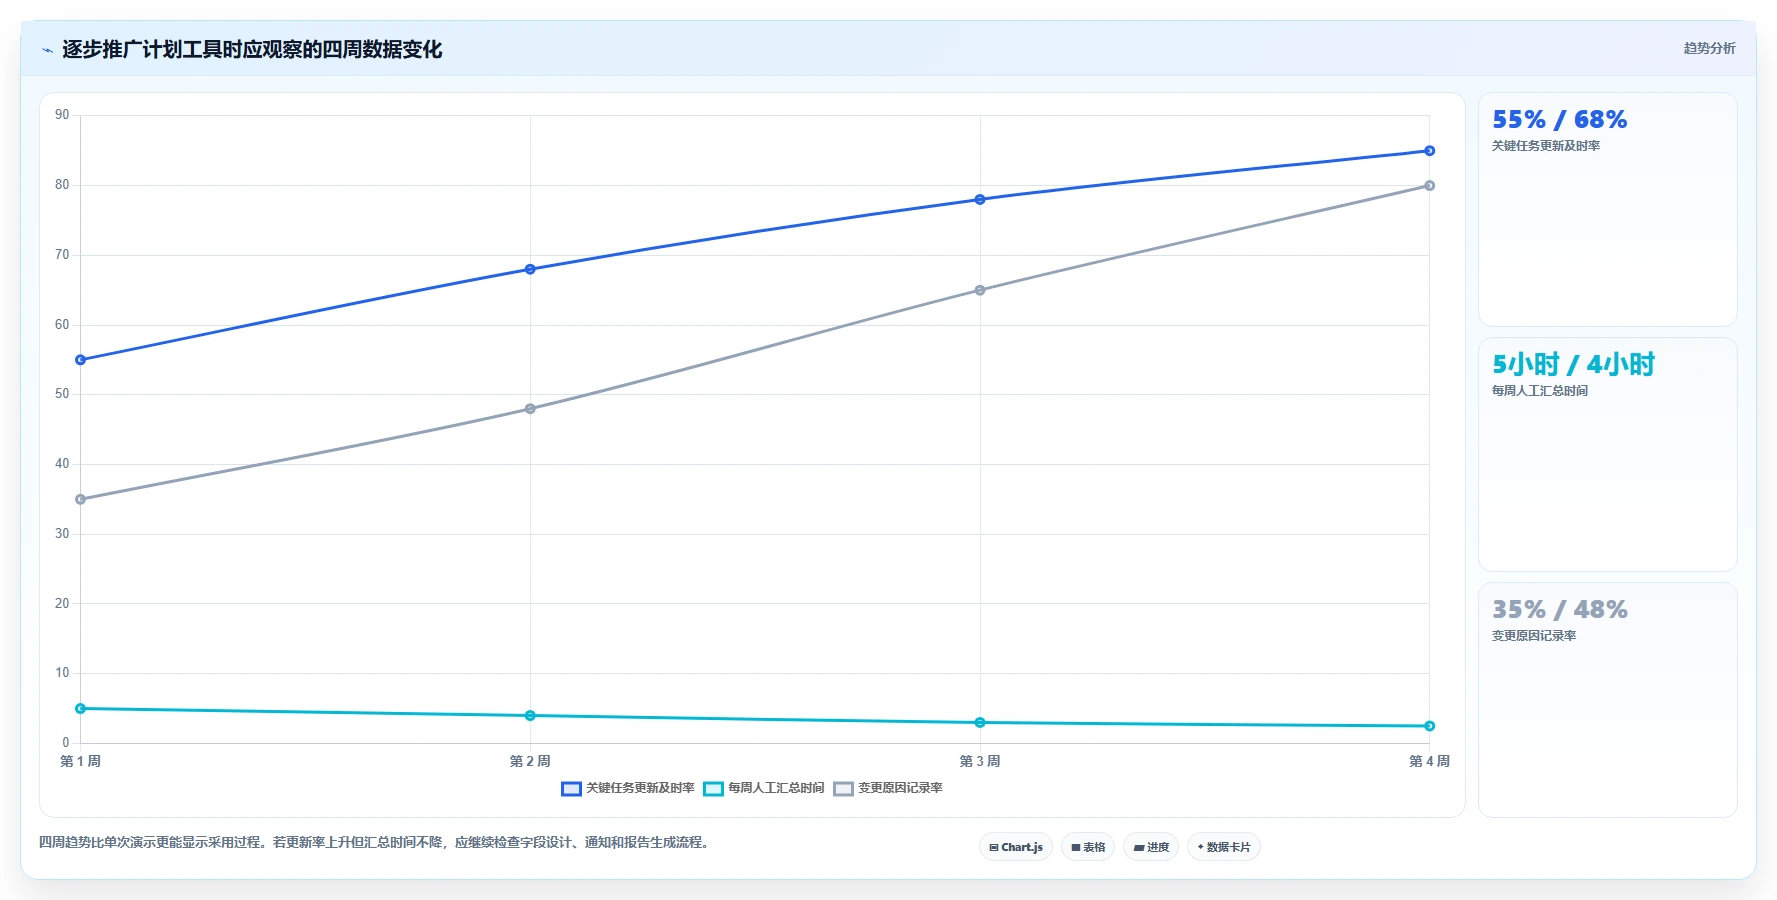
Task: Toggle the 每周人工汇总时间 legend item
Action: coord(764,788)
